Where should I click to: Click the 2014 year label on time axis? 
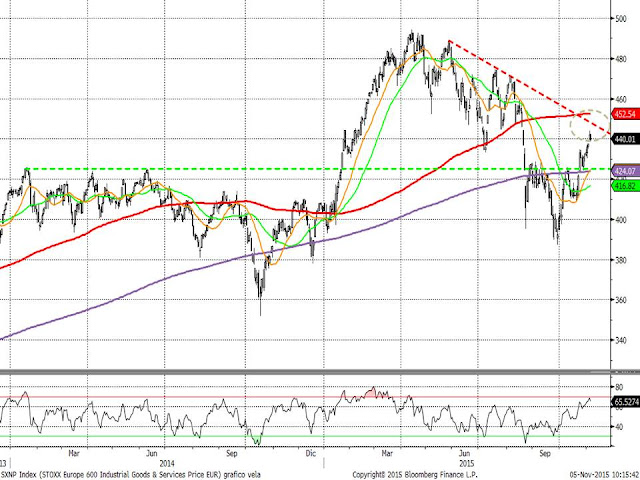tap(167, 464)
